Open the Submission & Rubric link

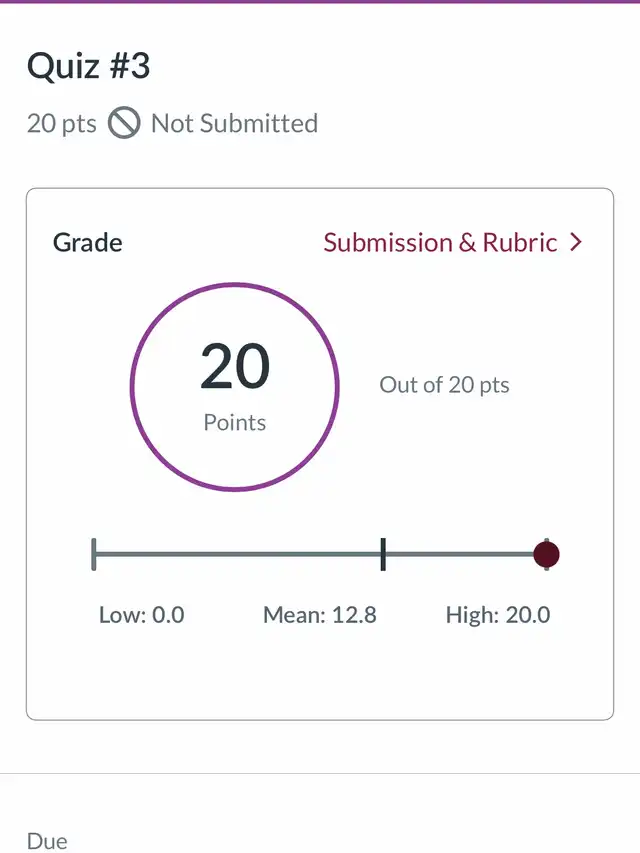click(x=453, y=242)
